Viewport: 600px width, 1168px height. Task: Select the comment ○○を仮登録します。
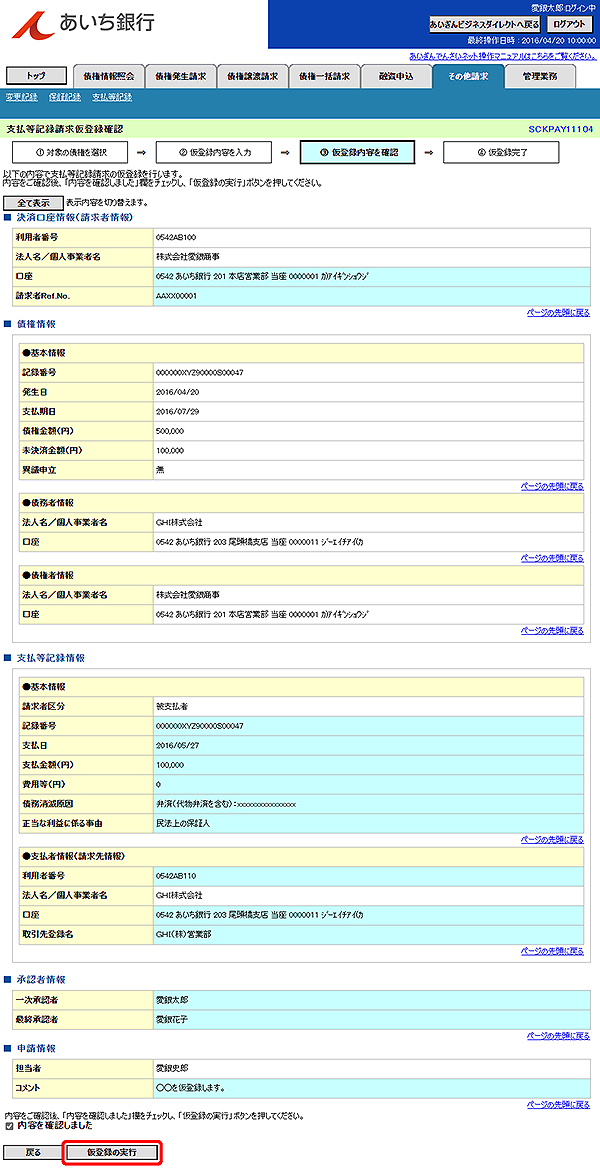tap(191, 1088)
